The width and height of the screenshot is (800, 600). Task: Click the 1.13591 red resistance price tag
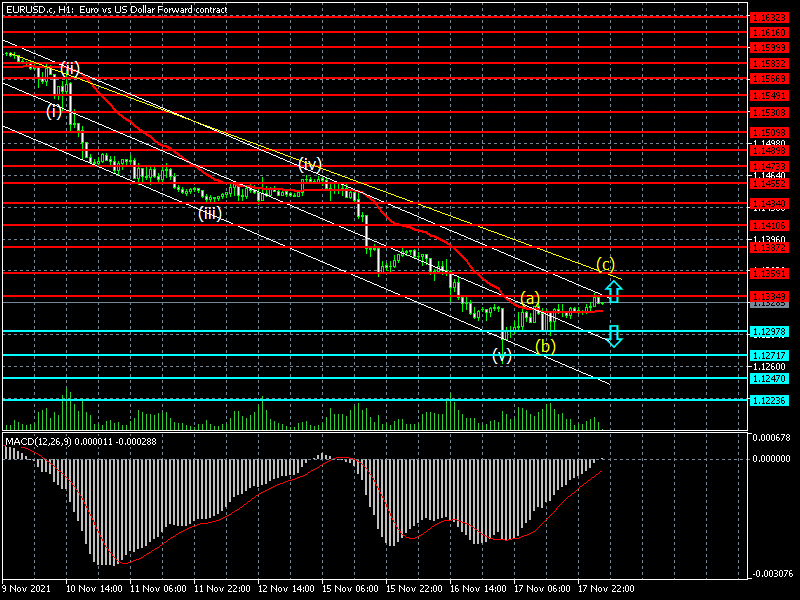[x=769, y=272]
